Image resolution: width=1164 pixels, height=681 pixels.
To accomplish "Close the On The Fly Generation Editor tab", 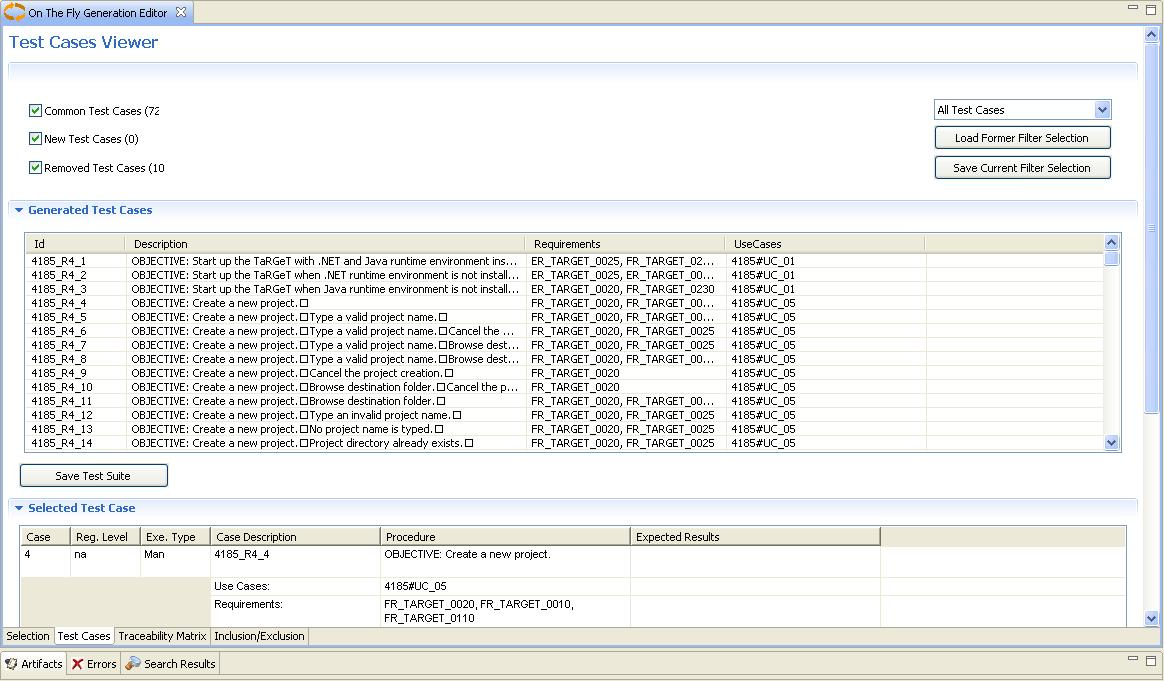I will 180,13.
